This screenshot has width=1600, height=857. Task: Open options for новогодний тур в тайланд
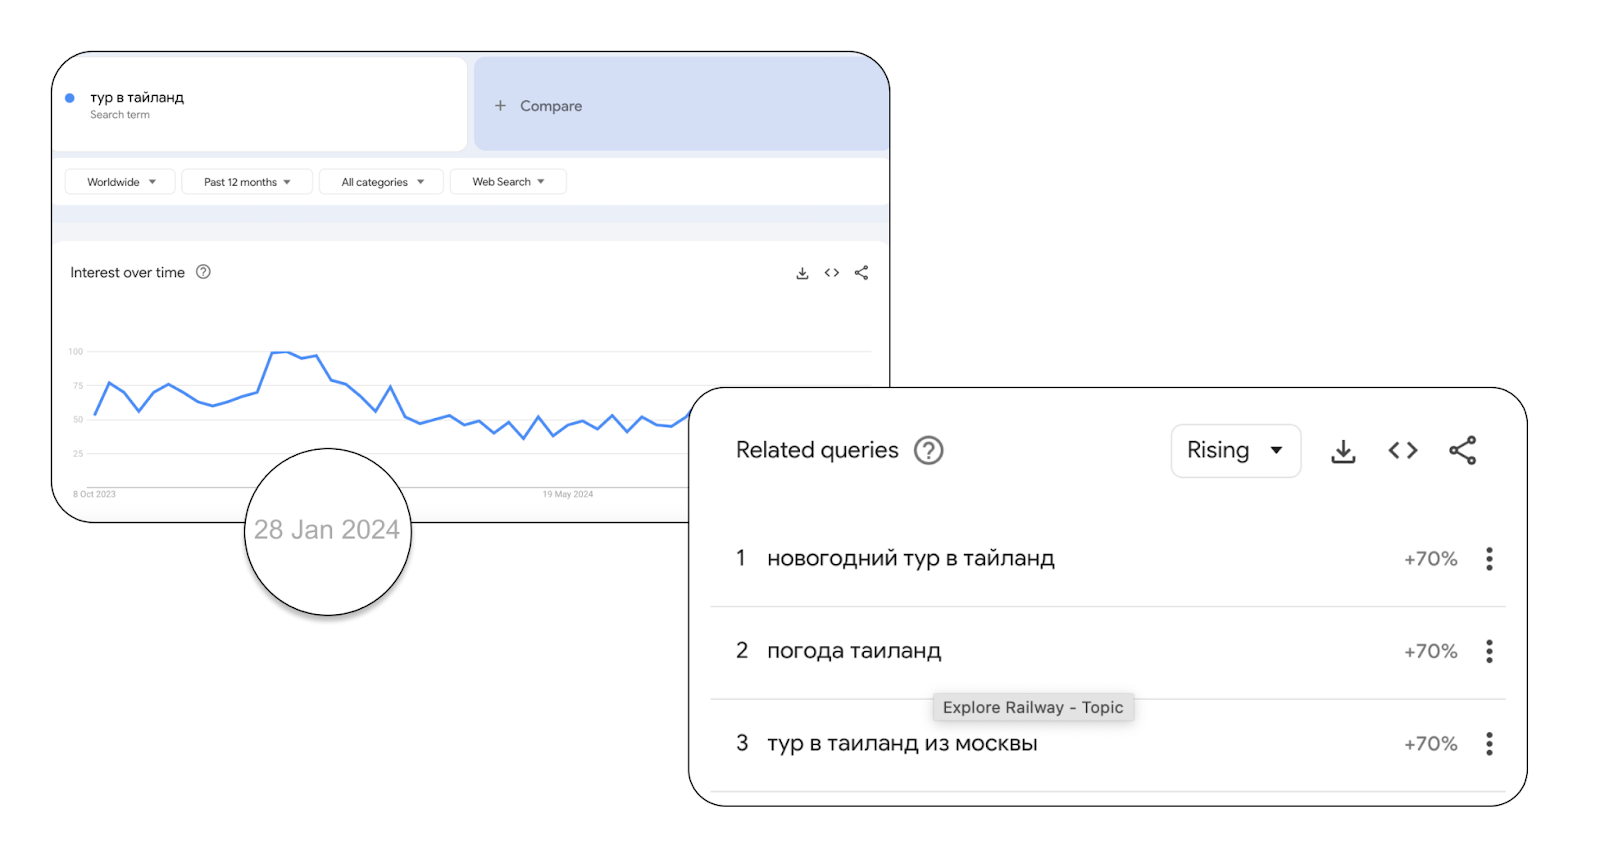pyautogui.click(x=1489, y=559)
